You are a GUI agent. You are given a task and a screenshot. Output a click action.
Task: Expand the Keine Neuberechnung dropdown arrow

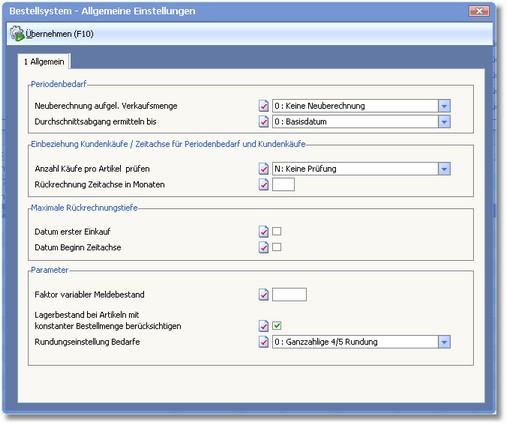tap(444, 106)
